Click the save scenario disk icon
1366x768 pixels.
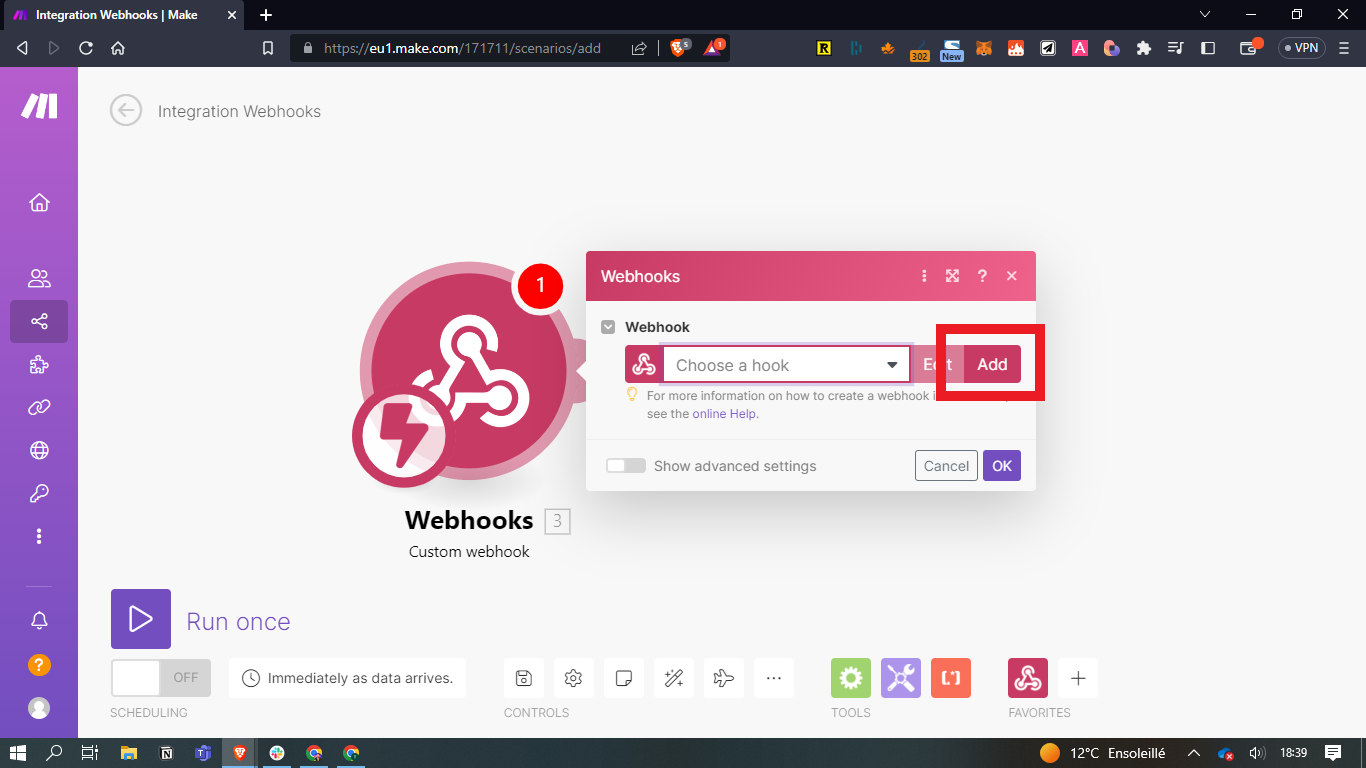click(523, 678)
